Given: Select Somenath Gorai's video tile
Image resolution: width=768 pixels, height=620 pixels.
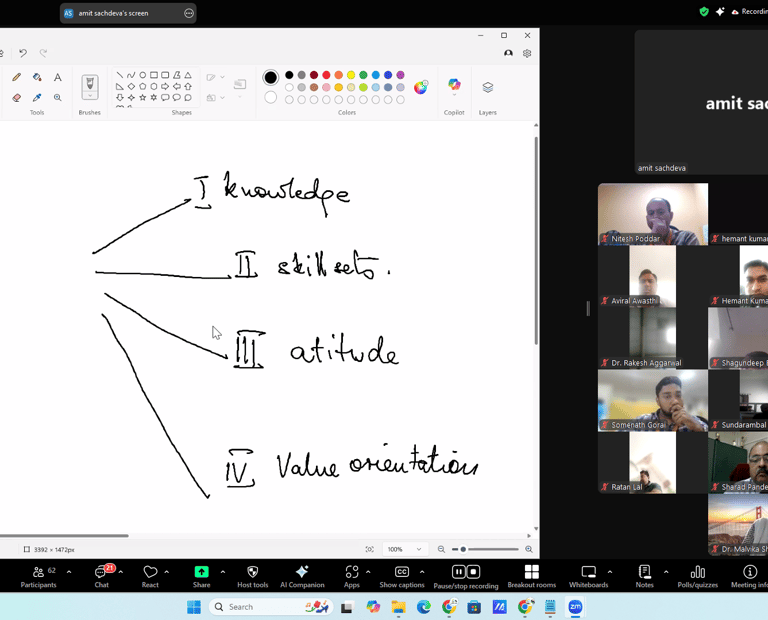Looking at the screenshot, I should (x=653, y=401).
